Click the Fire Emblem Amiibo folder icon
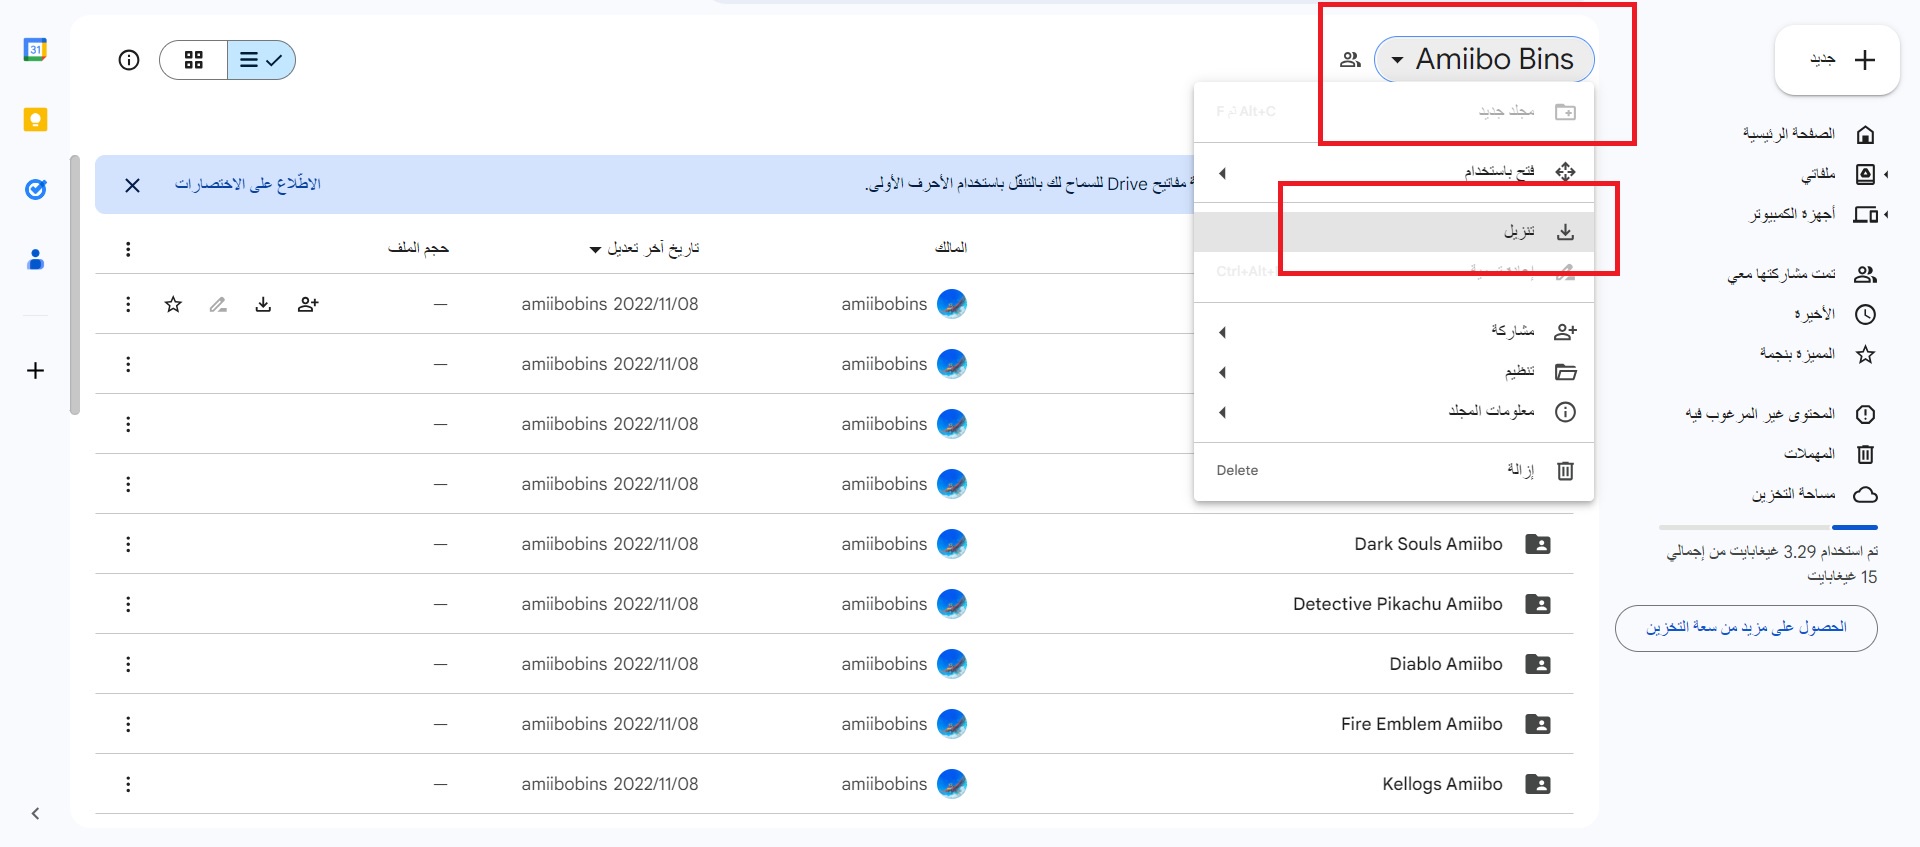This screenshot has width=1920, height=847. point(1538,724)
